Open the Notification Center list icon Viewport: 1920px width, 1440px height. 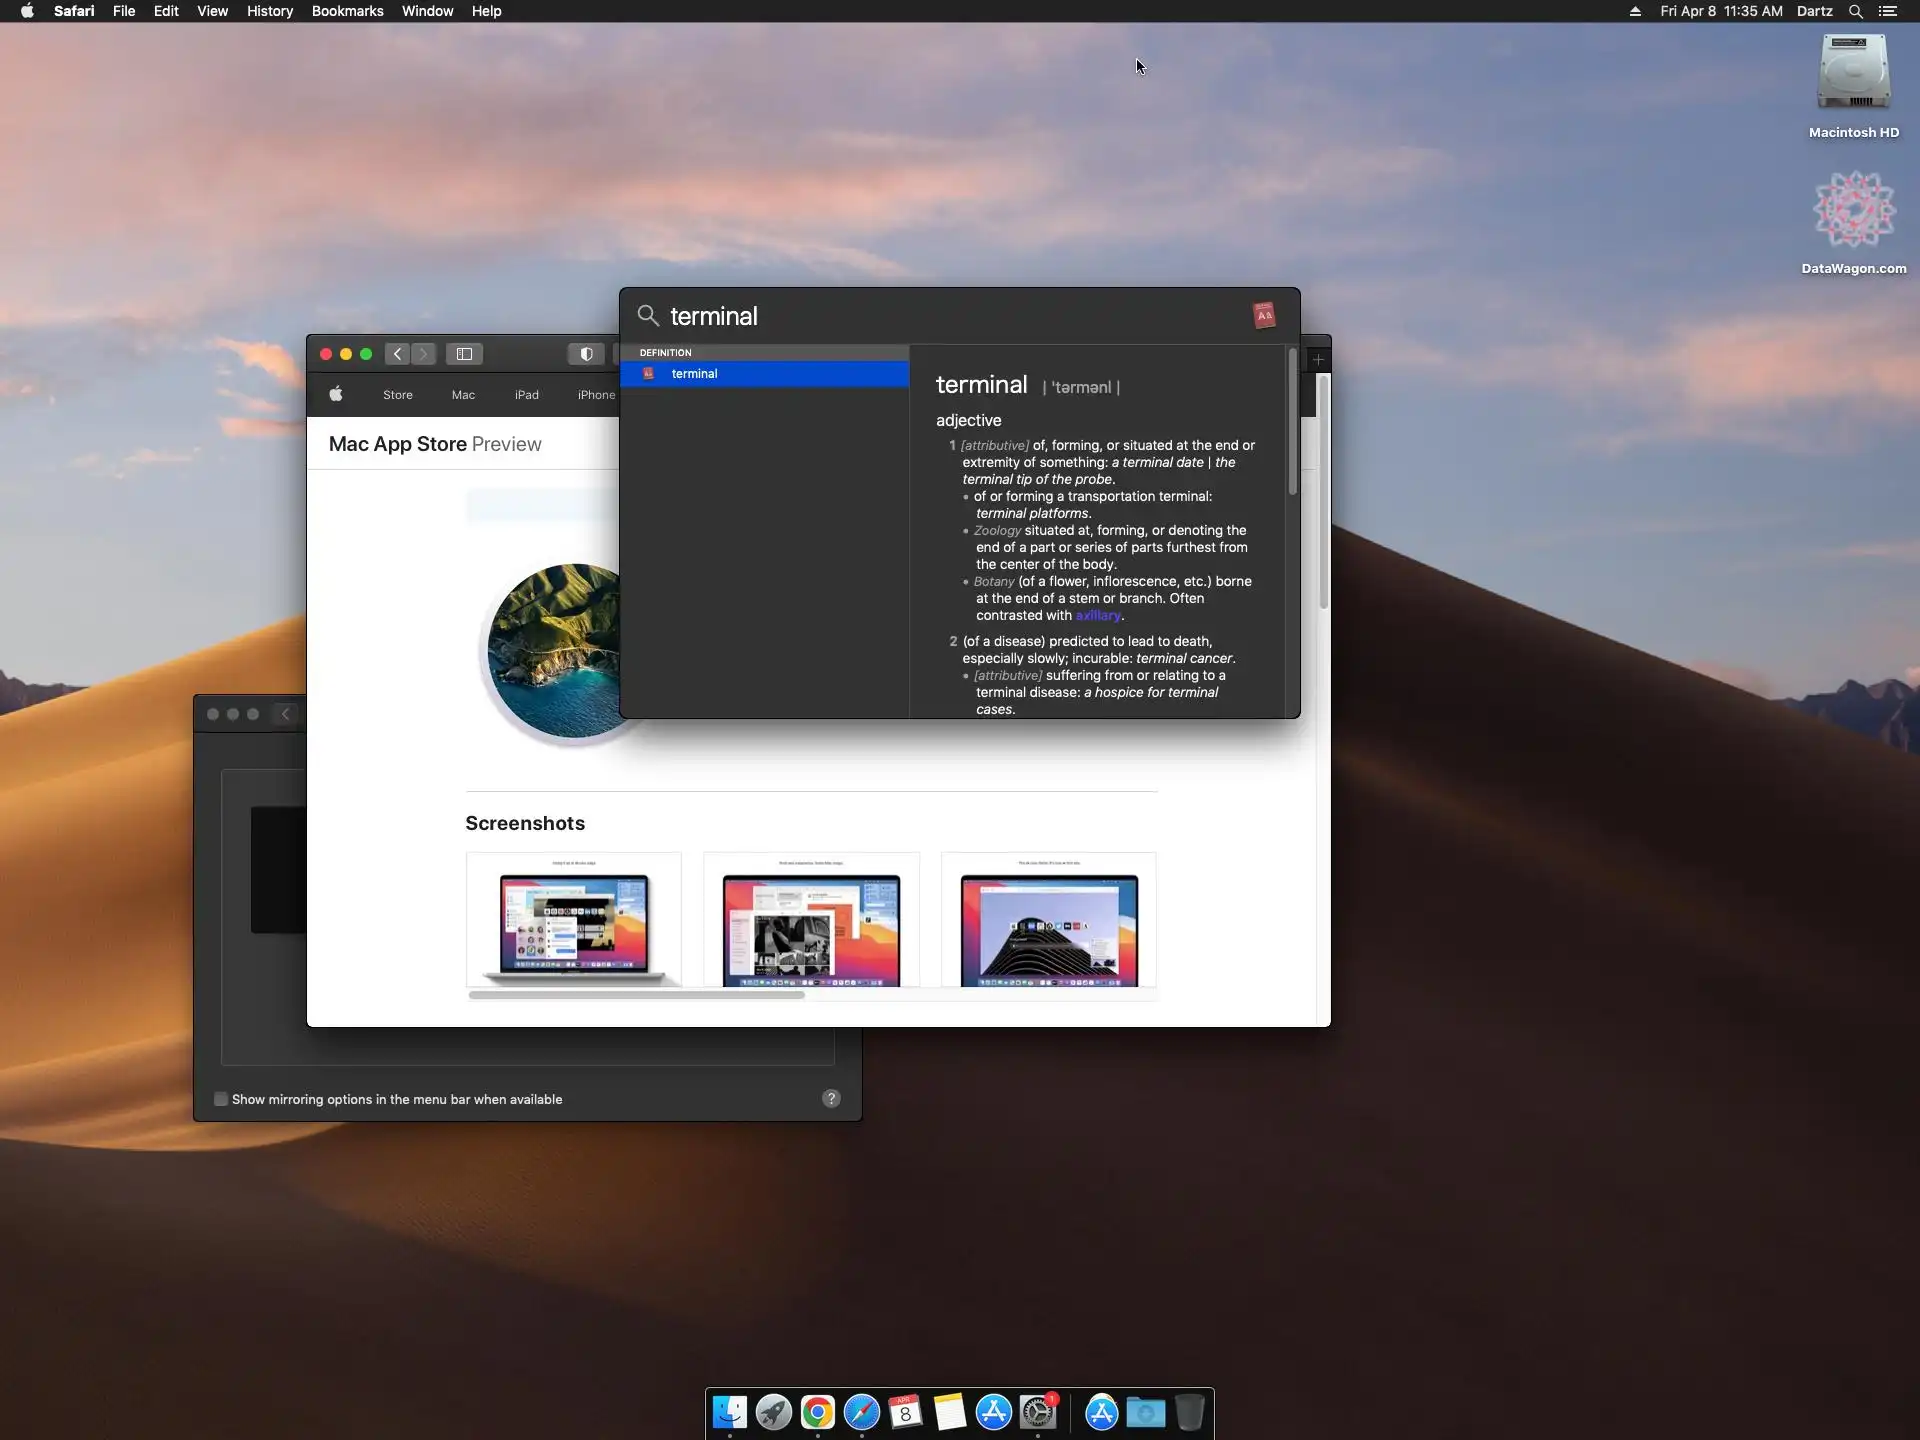1888,11
